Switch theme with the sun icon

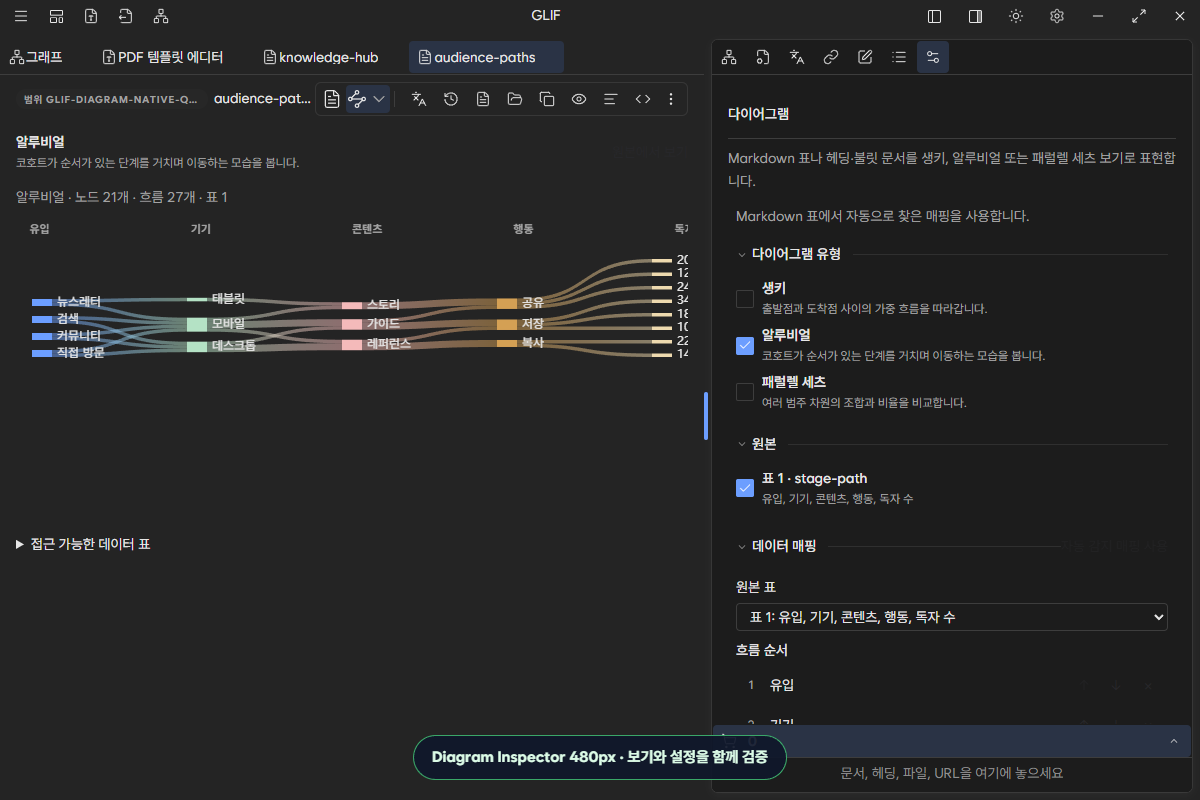click(1016, 16)
